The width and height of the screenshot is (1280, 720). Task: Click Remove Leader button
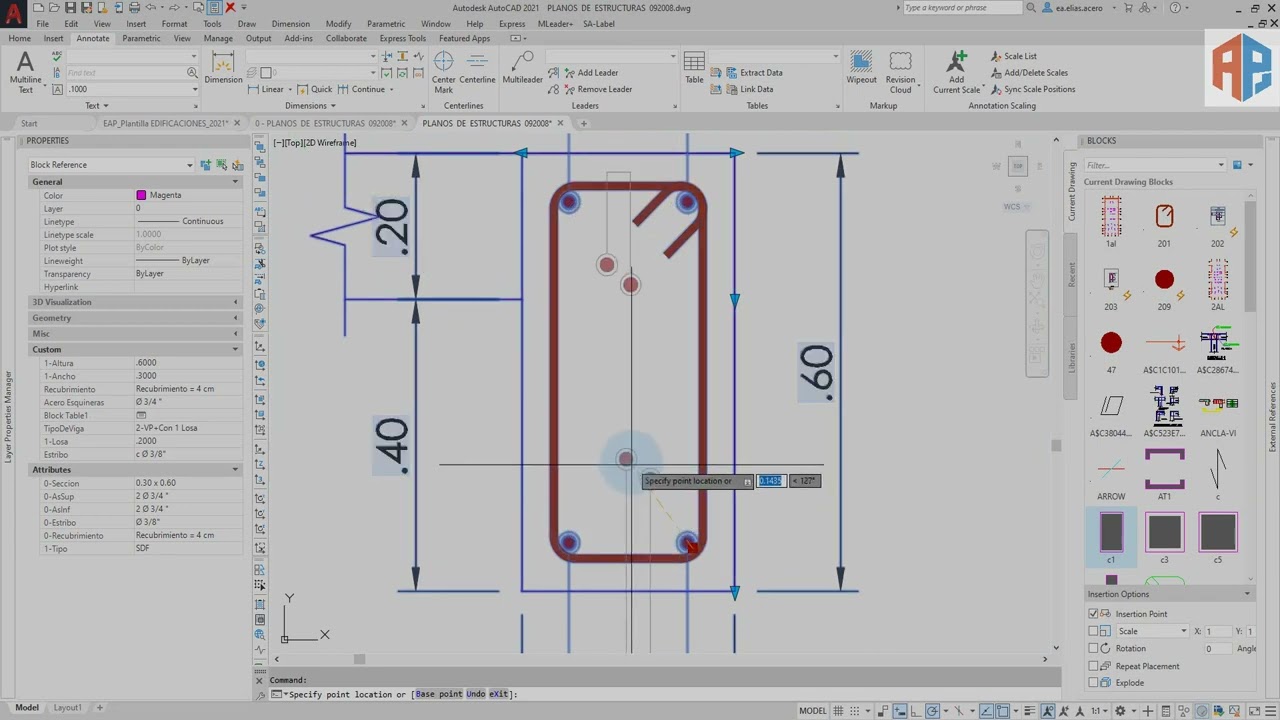point(597,89)
